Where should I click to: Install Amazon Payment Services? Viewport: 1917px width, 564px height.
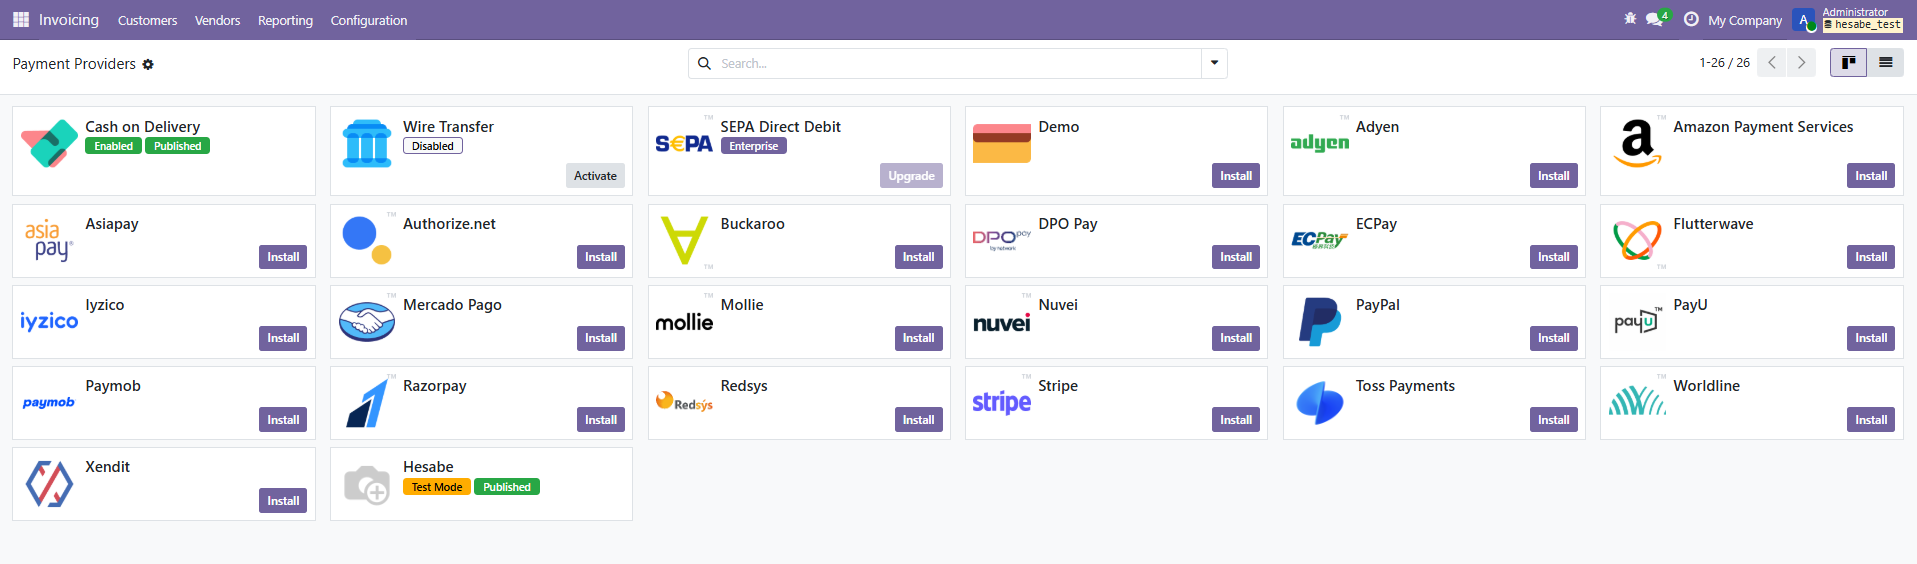pos(1871,176)
